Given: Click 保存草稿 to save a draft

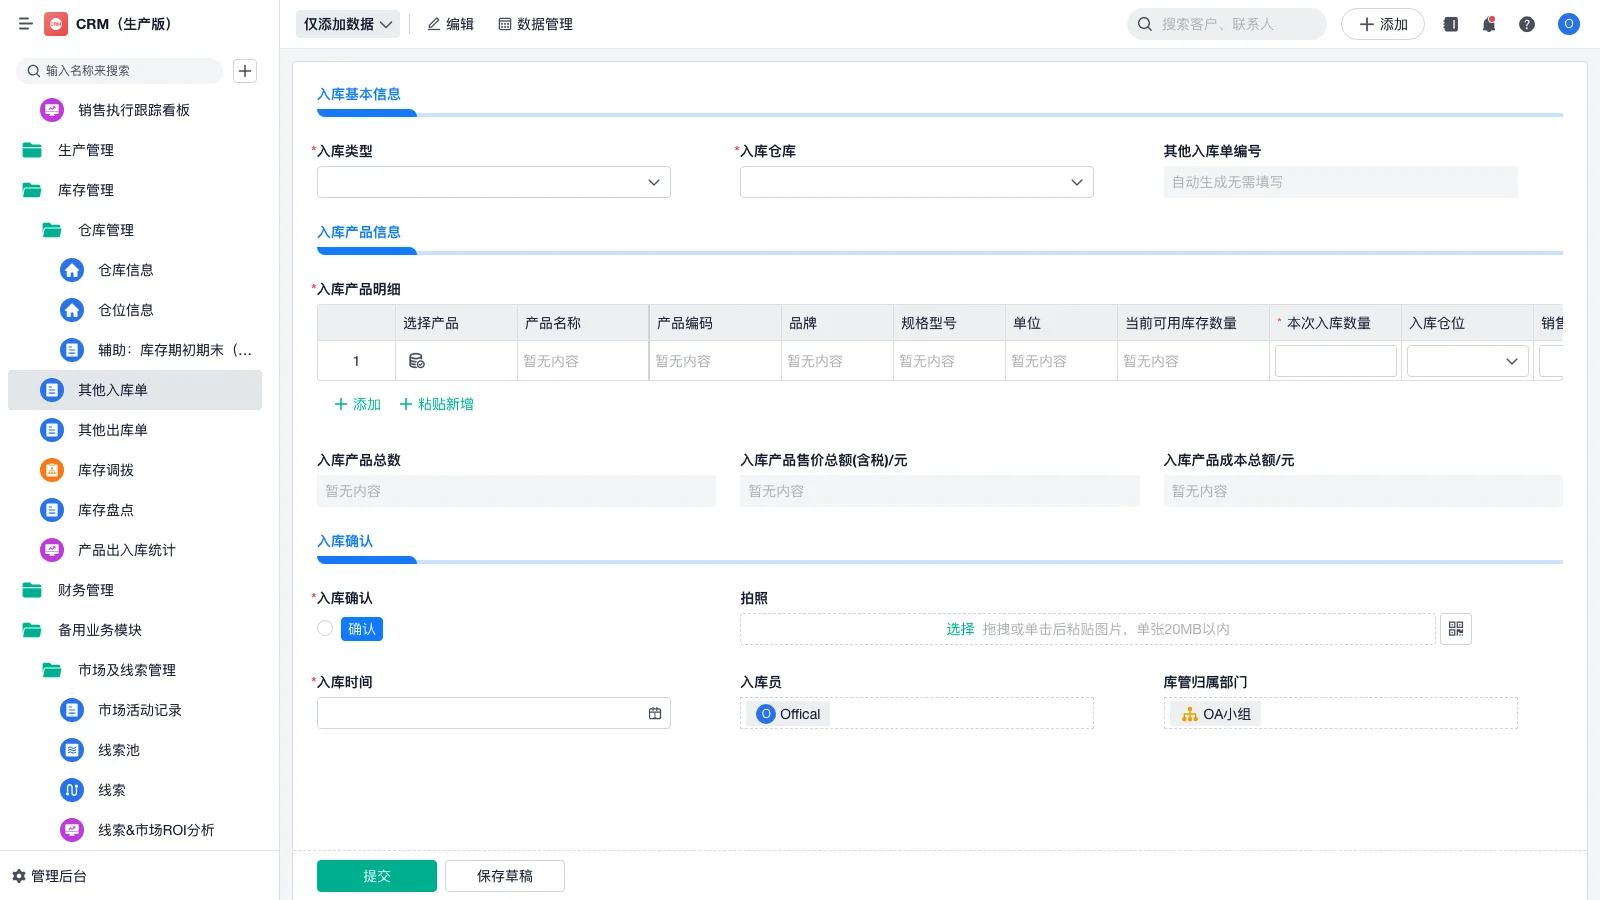Looking at the screenshot, I should (x=504, y=875).
